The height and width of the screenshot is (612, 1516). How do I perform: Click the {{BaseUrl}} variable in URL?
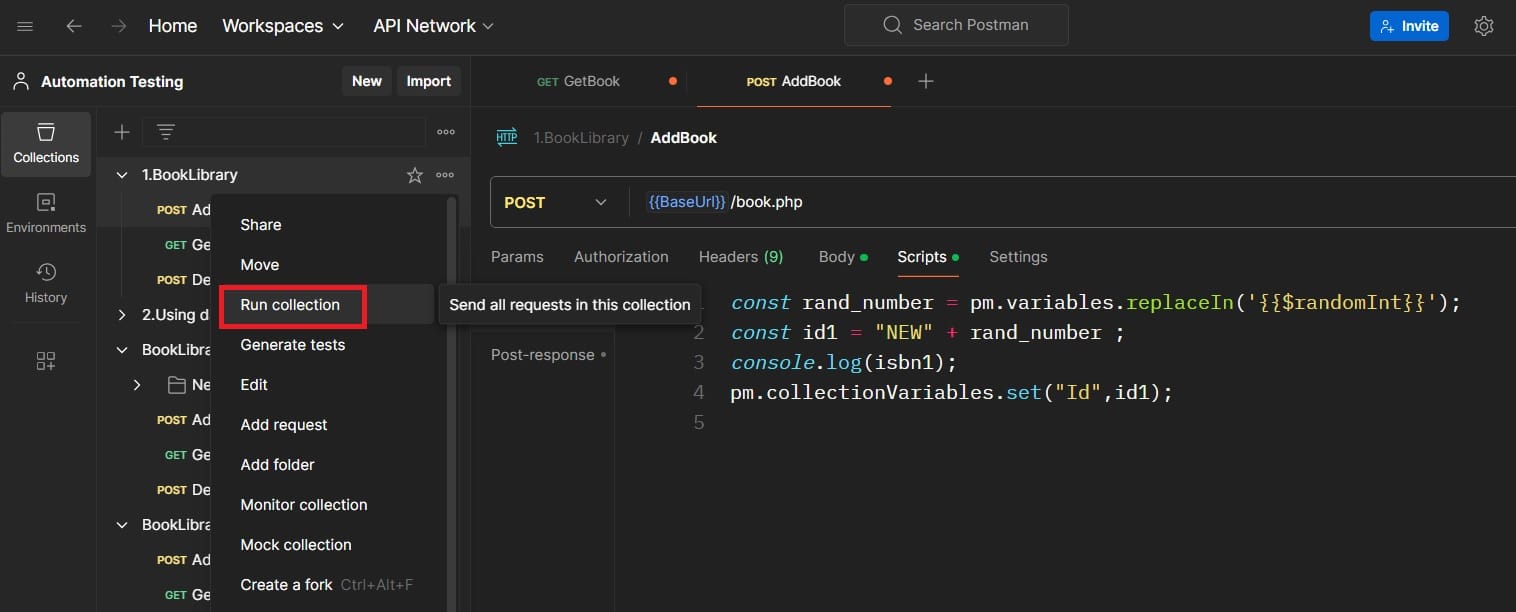click(687, 202)
